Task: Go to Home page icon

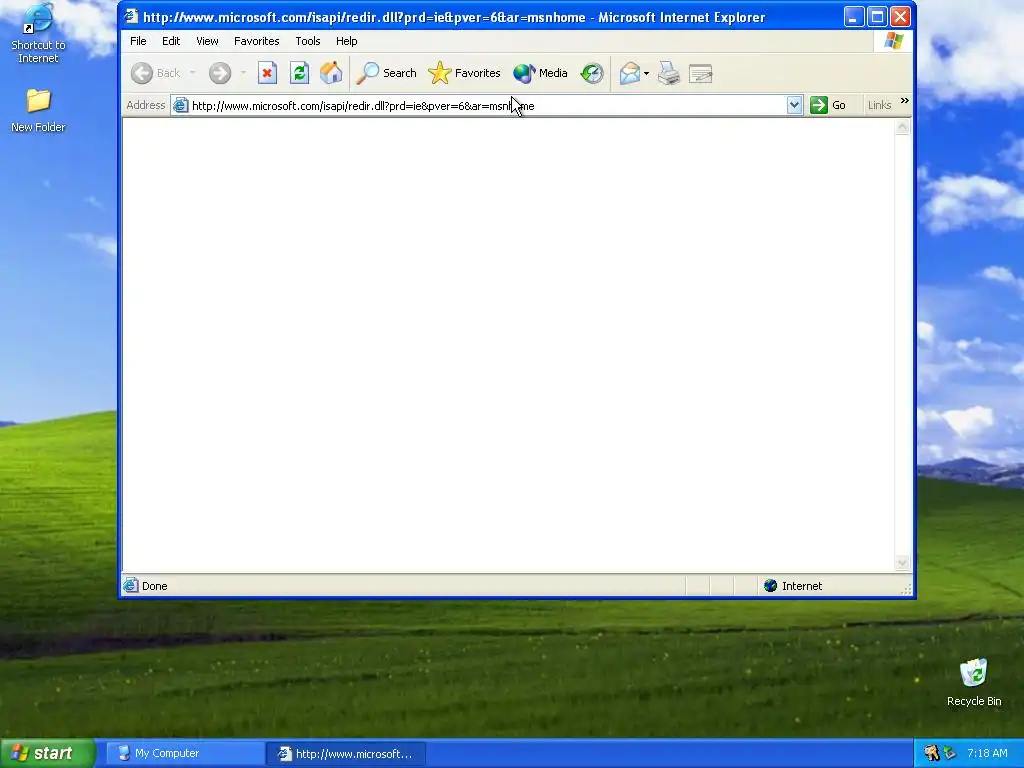Action: tap(331, 73)
